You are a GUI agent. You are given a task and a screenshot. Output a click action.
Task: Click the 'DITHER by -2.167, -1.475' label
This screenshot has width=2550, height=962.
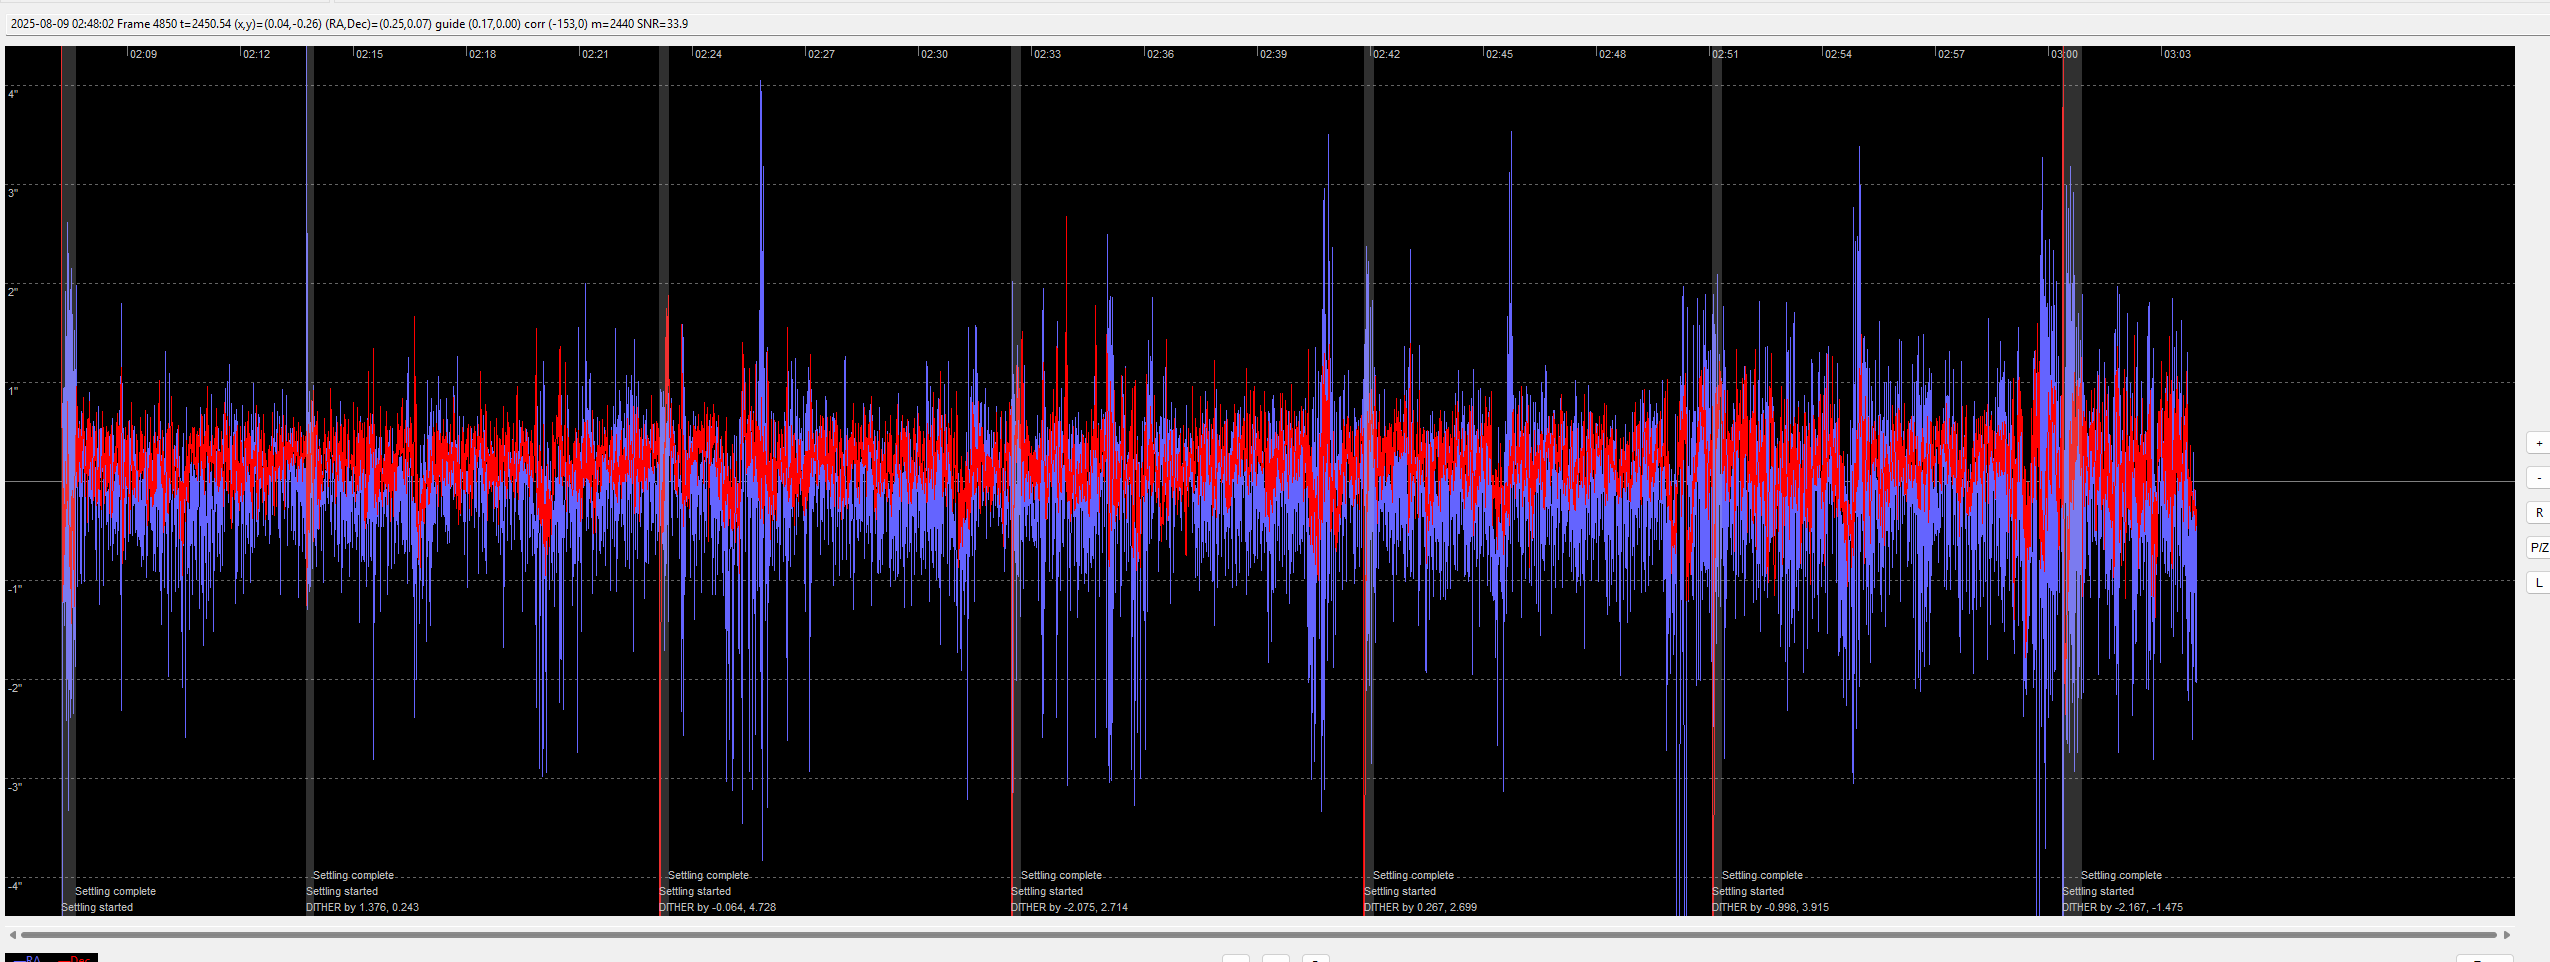[x=2122, y=908]
